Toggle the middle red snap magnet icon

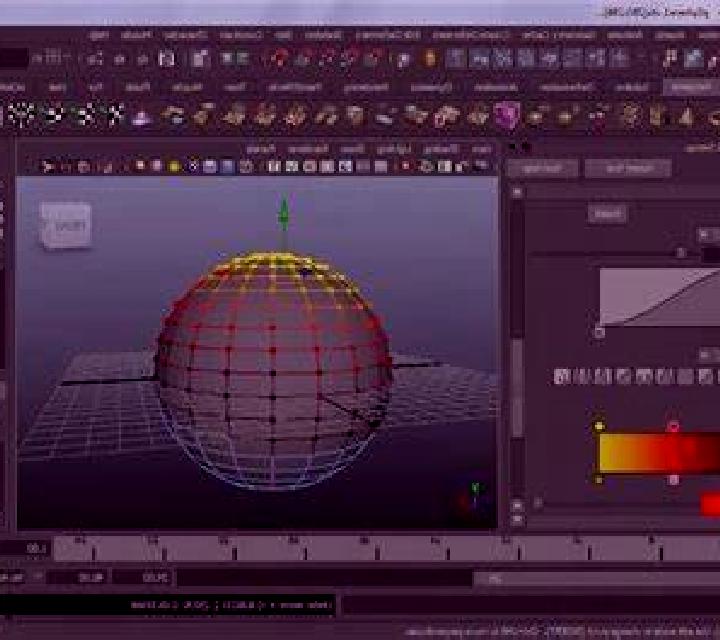(x=327, y=58)
